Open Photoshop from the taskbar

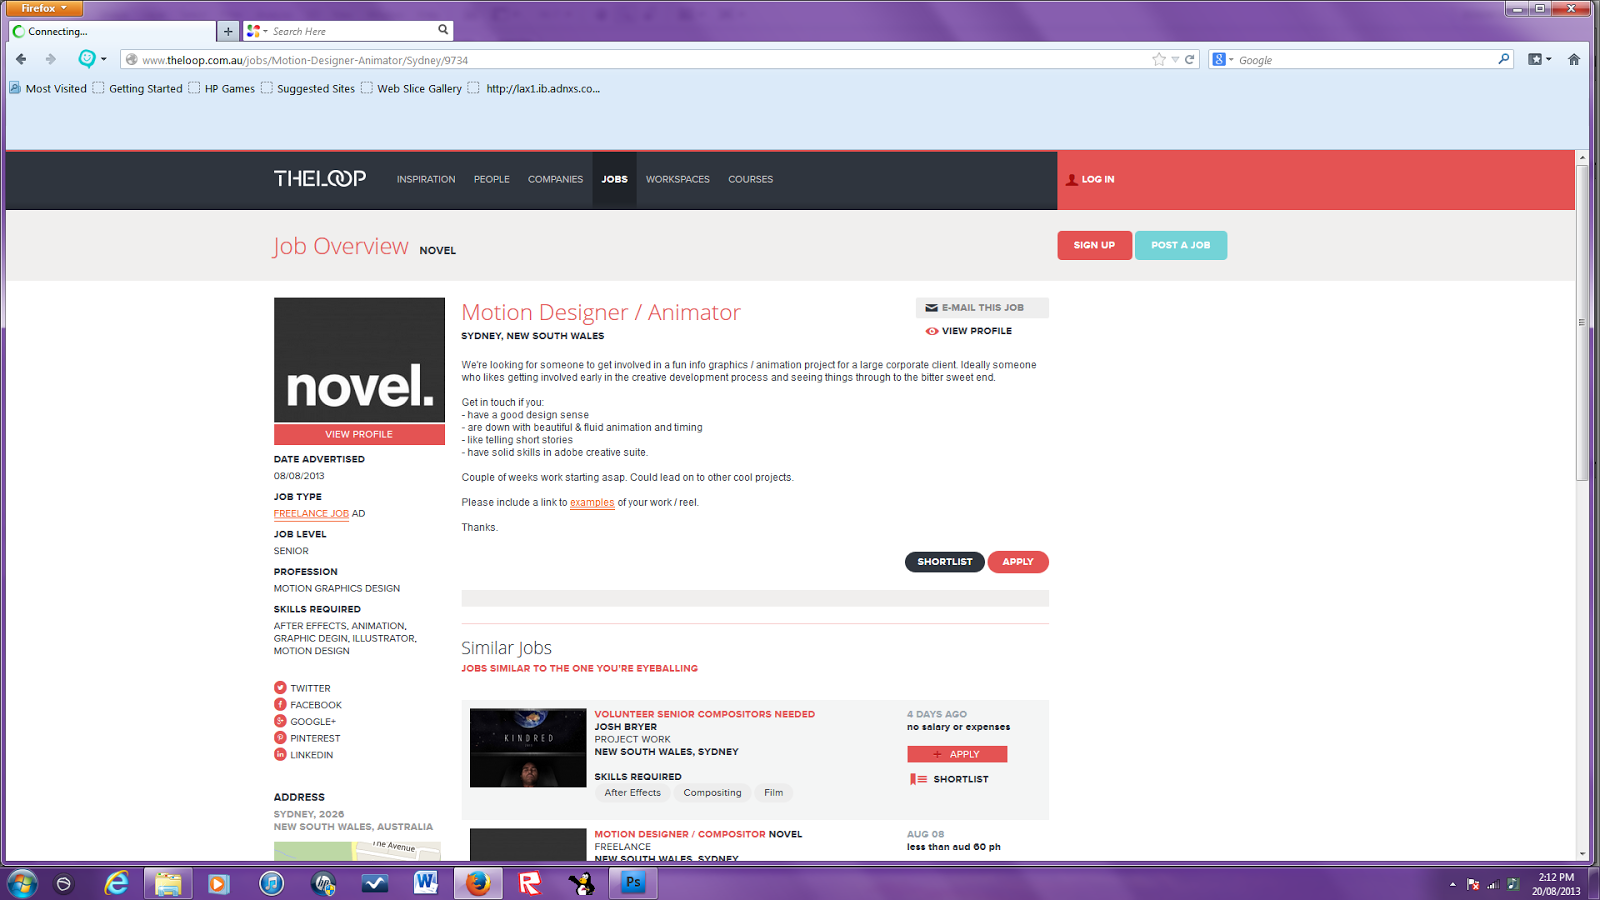point(633,883)
